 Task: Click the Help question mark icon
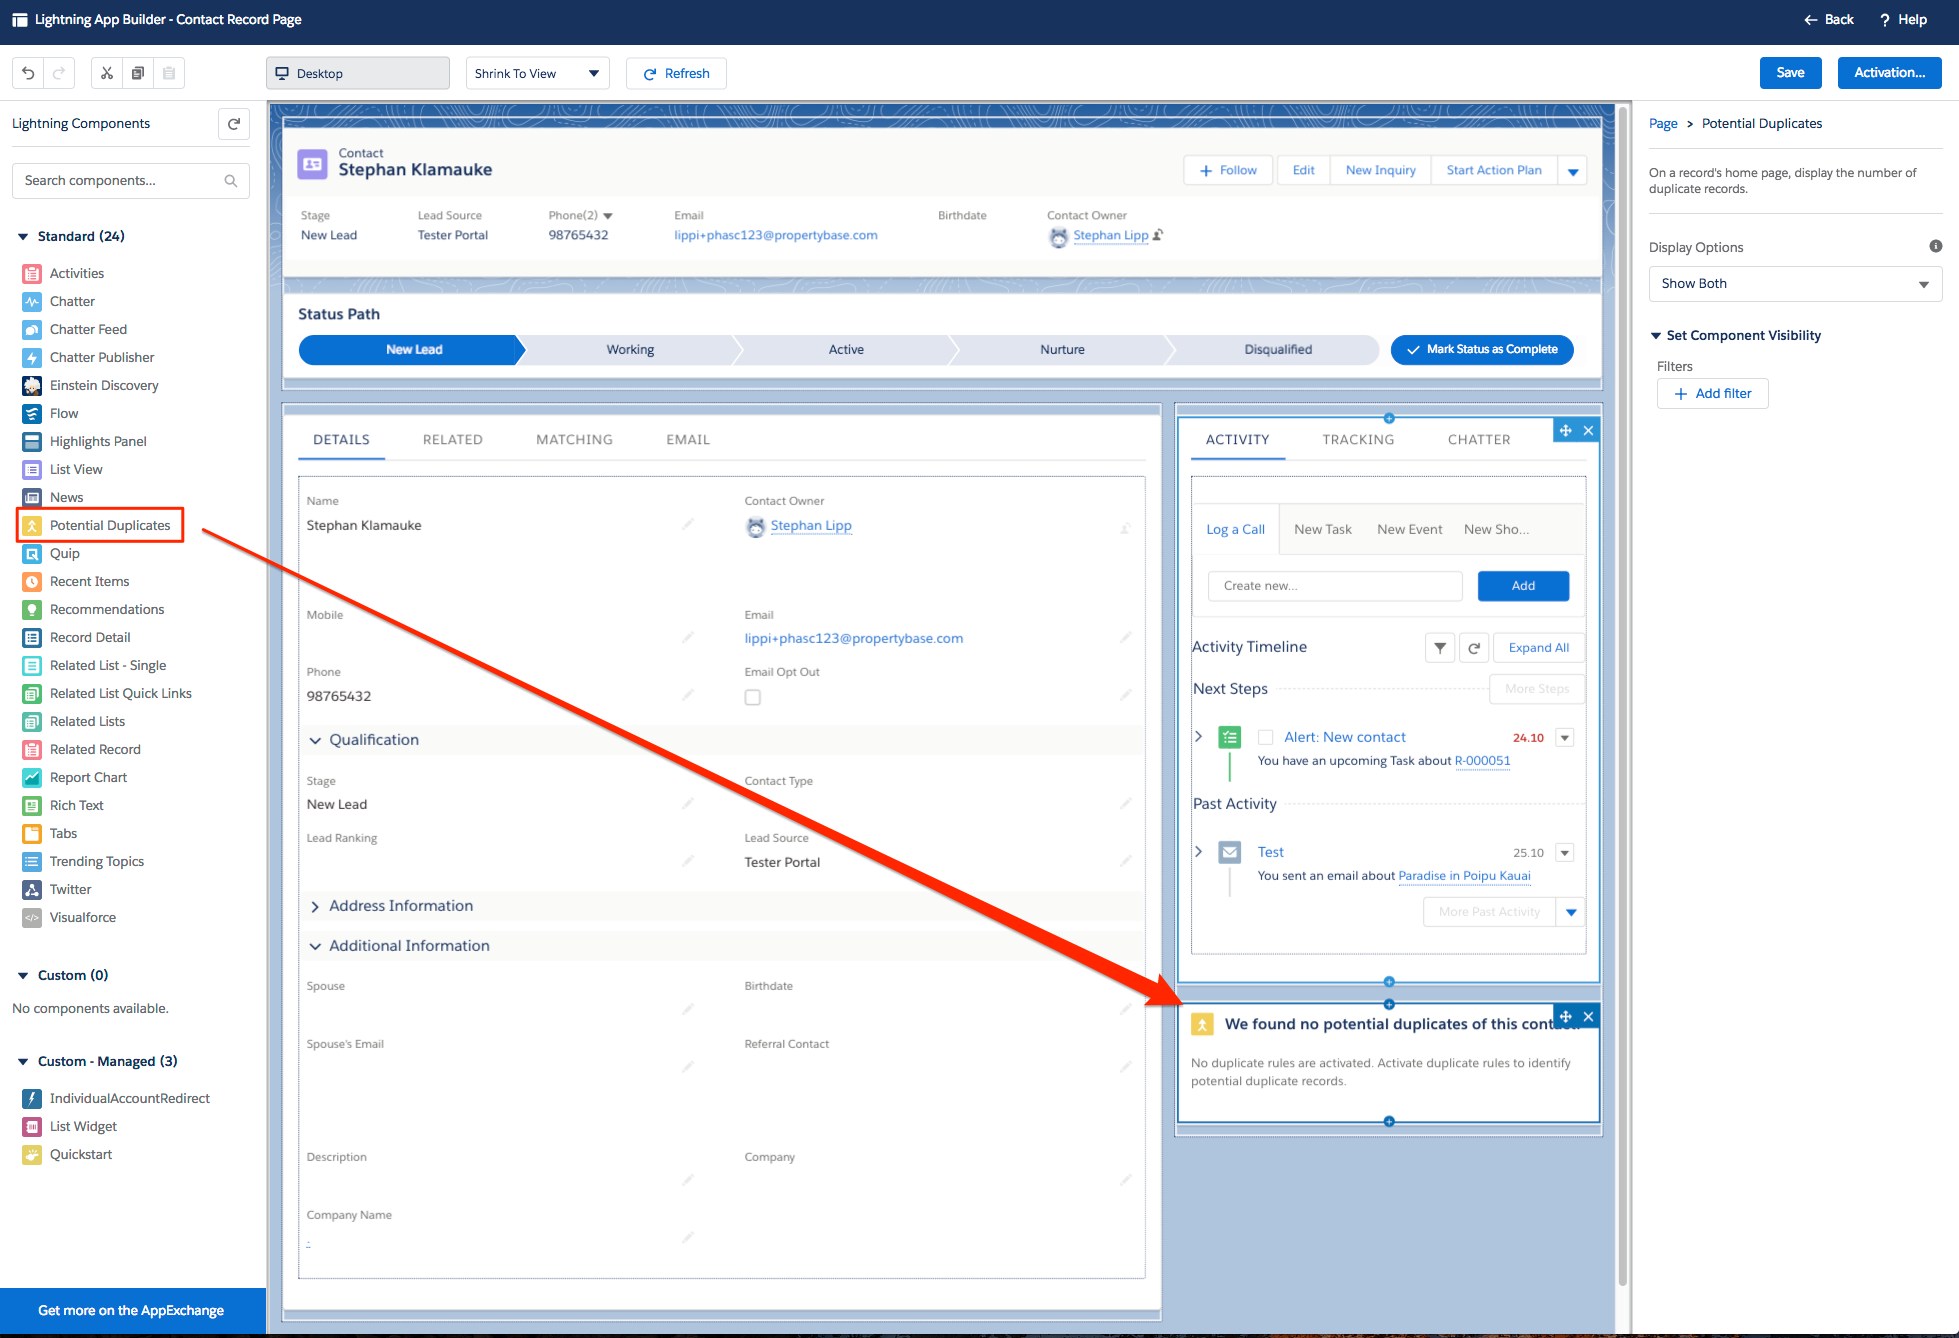tap(1885, 19)
